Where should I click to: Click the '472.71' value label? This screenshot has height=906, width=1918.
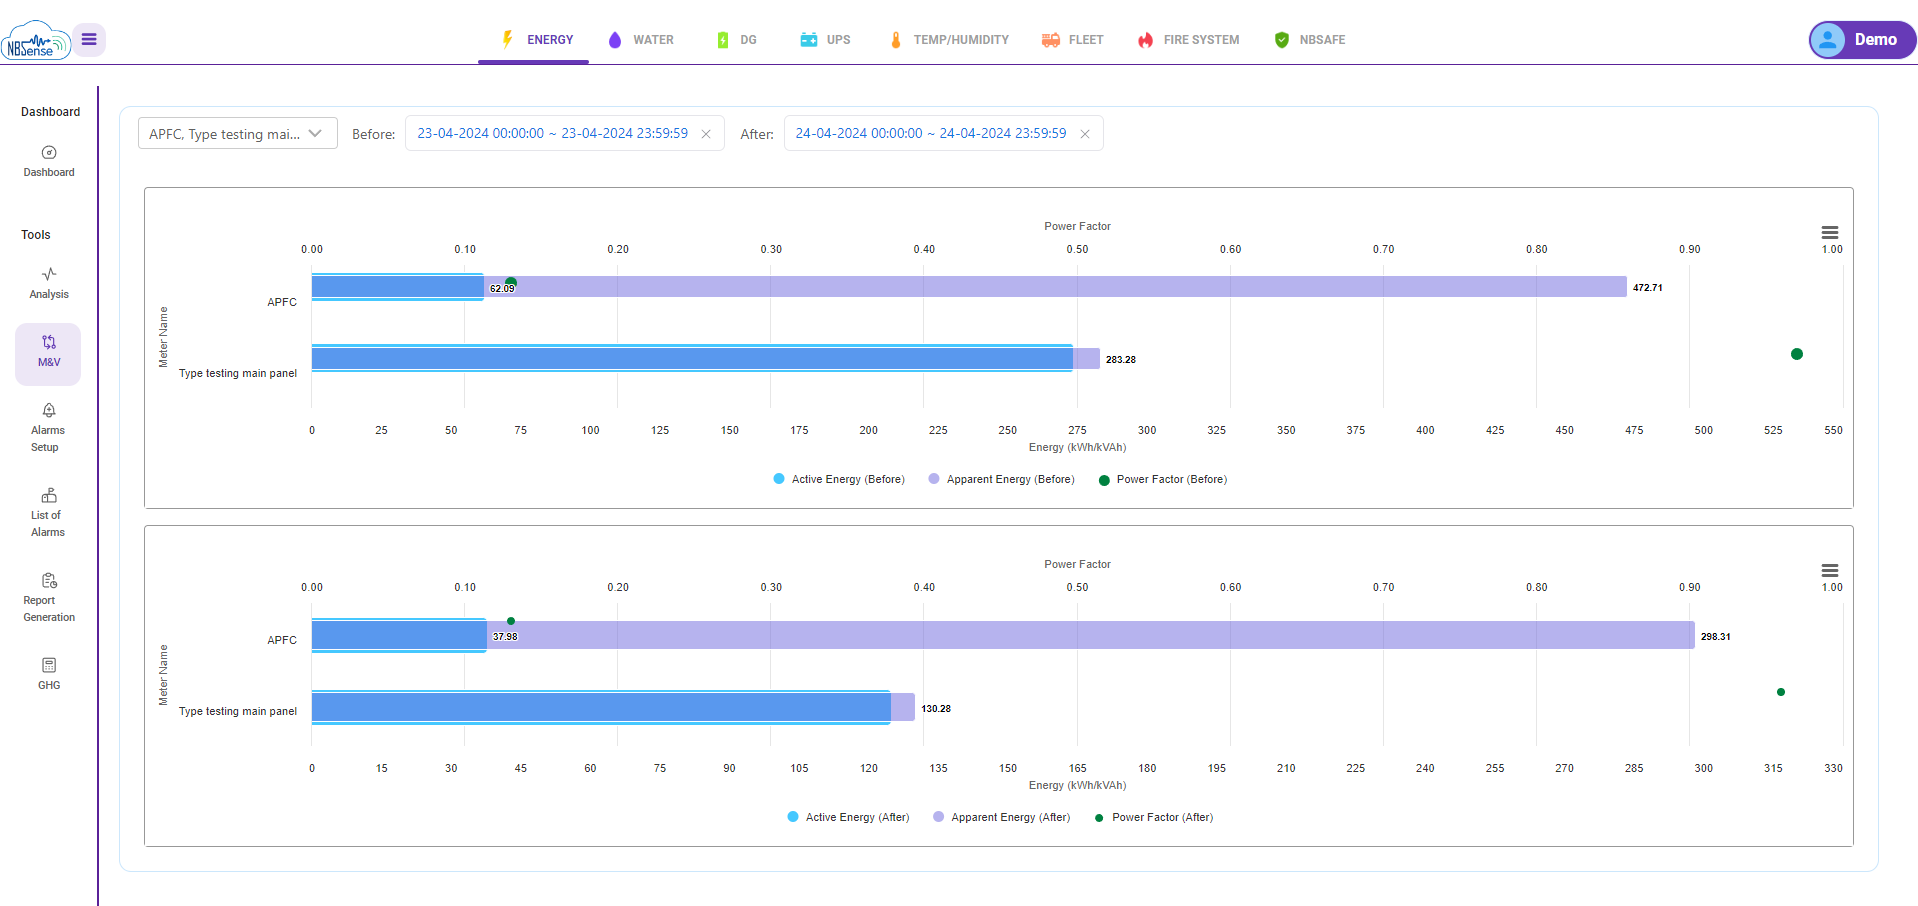pyautogui.click(x=1648, y=287)
